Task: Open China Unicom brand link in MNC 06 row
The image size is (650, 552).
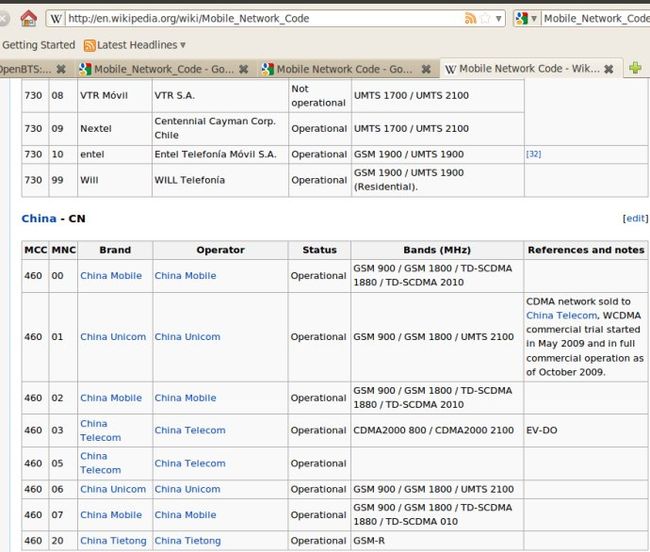Action: click(x=113, y=489)
